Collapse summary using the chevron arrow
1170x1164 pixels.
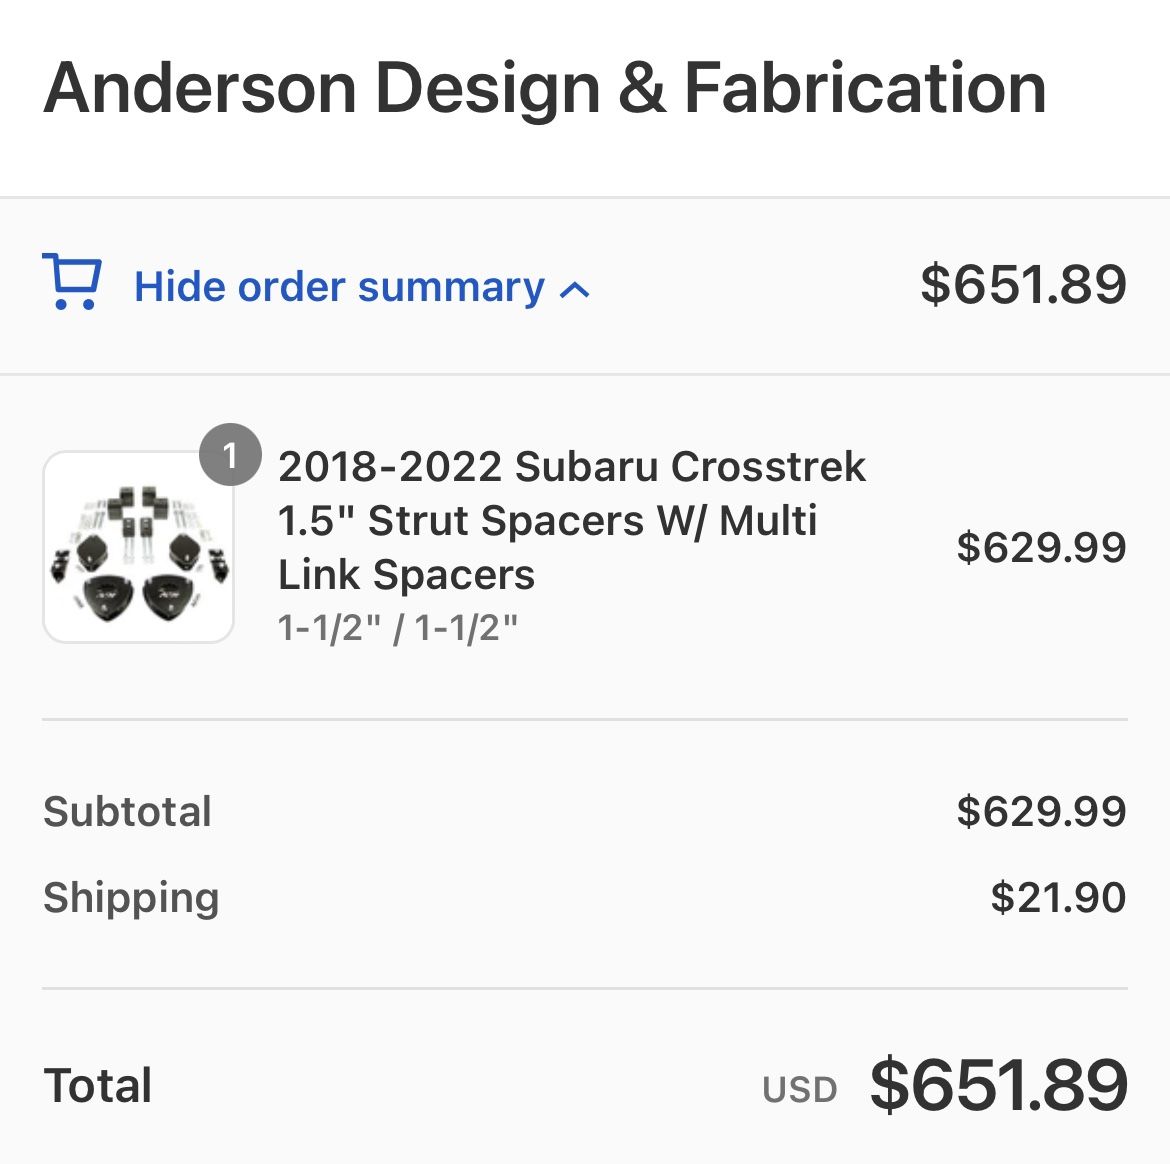(575, 290)
